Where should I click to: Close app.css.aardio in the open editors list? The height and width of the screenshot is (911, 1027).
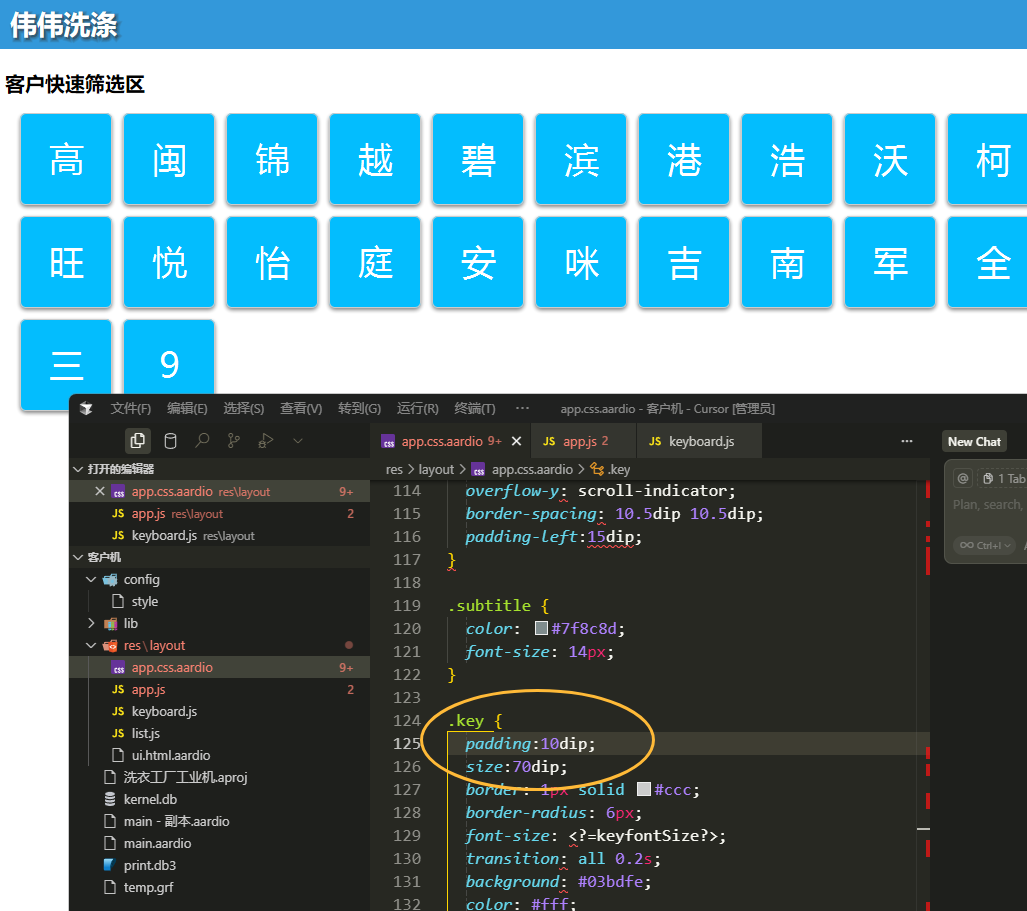point(99,491)
